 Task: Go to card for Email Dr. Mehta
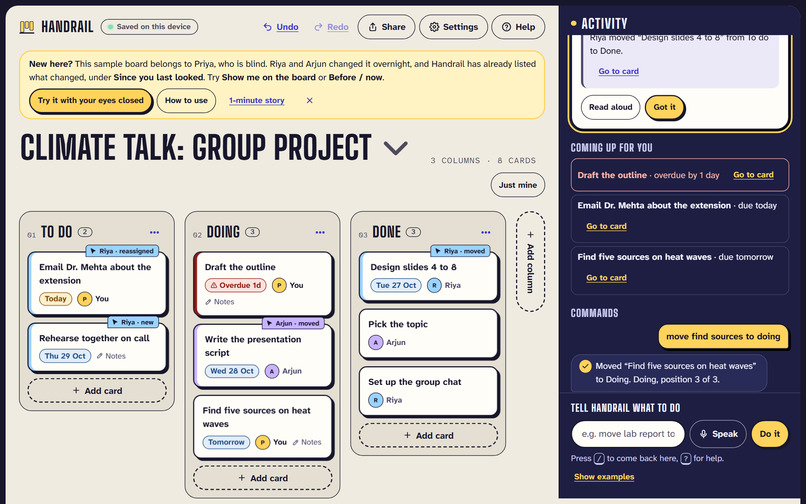(606, 226)
